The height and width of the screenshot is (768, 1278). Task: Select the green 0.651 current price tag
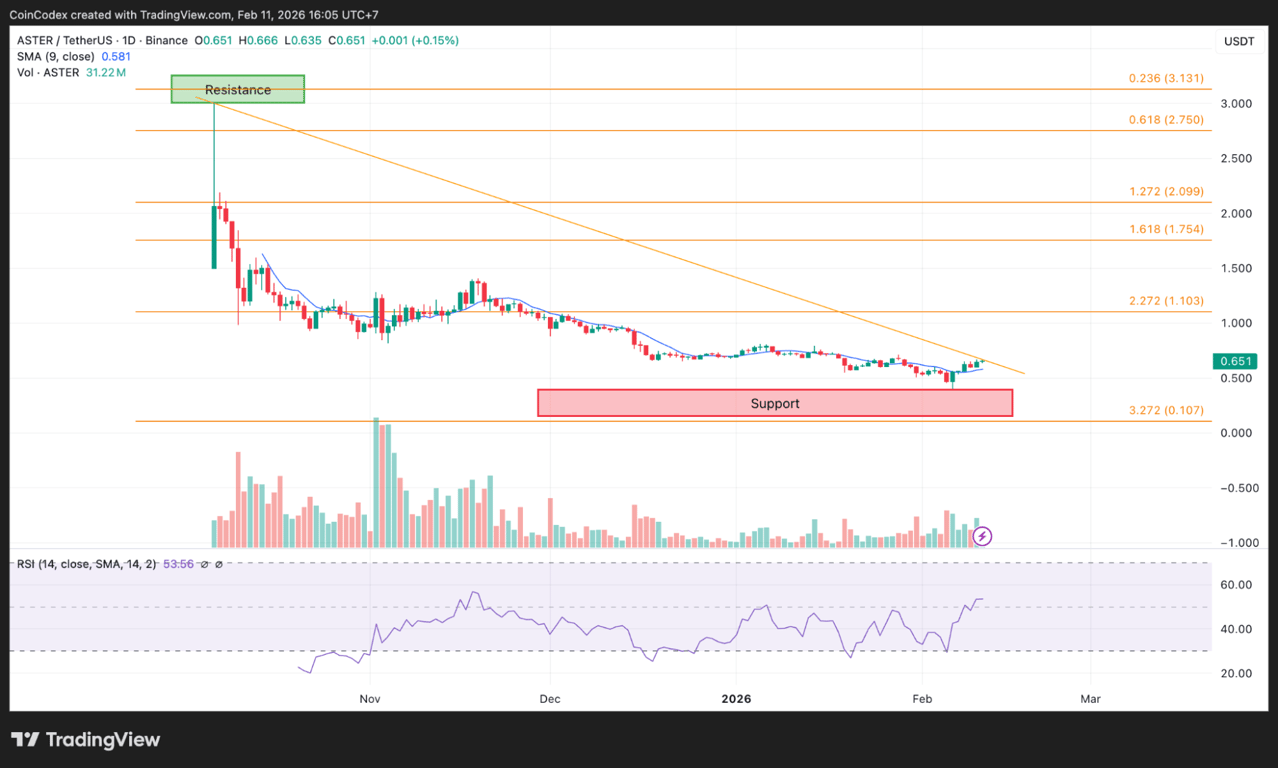click(x=1235, y=361)
